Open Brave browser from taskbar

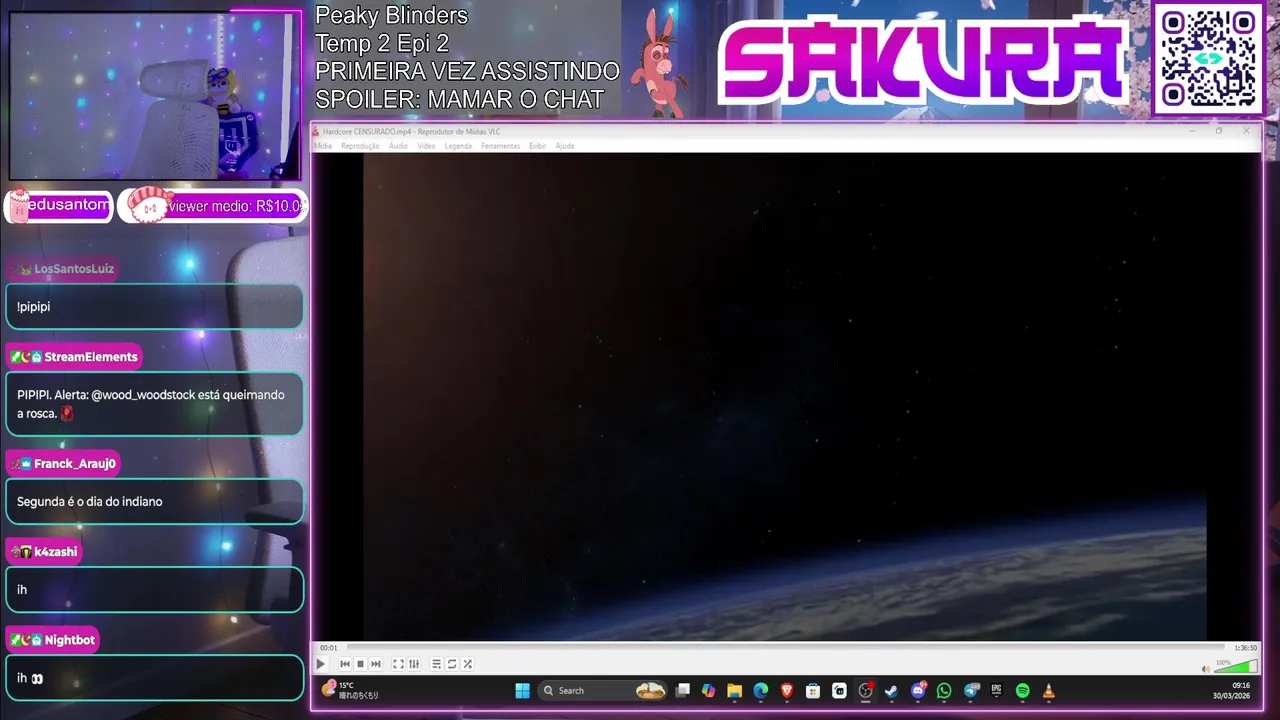coord(787,690)
